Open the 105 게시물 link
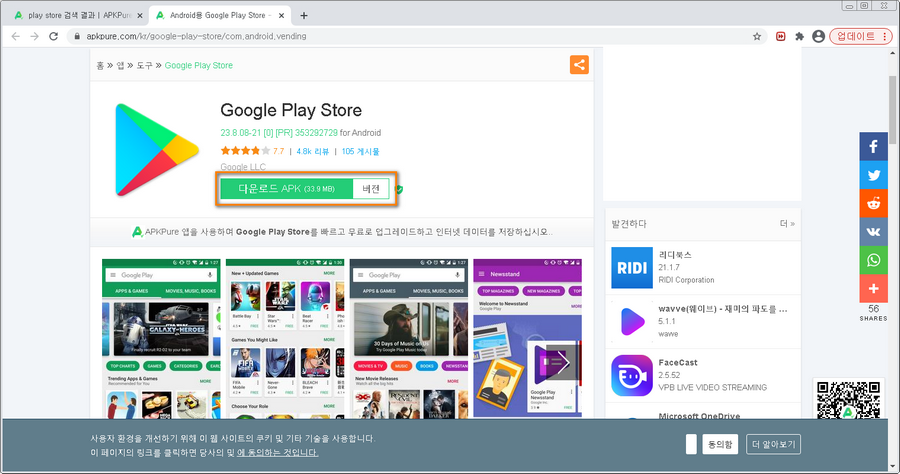This screenshot has height=474, width=900. 360,151
